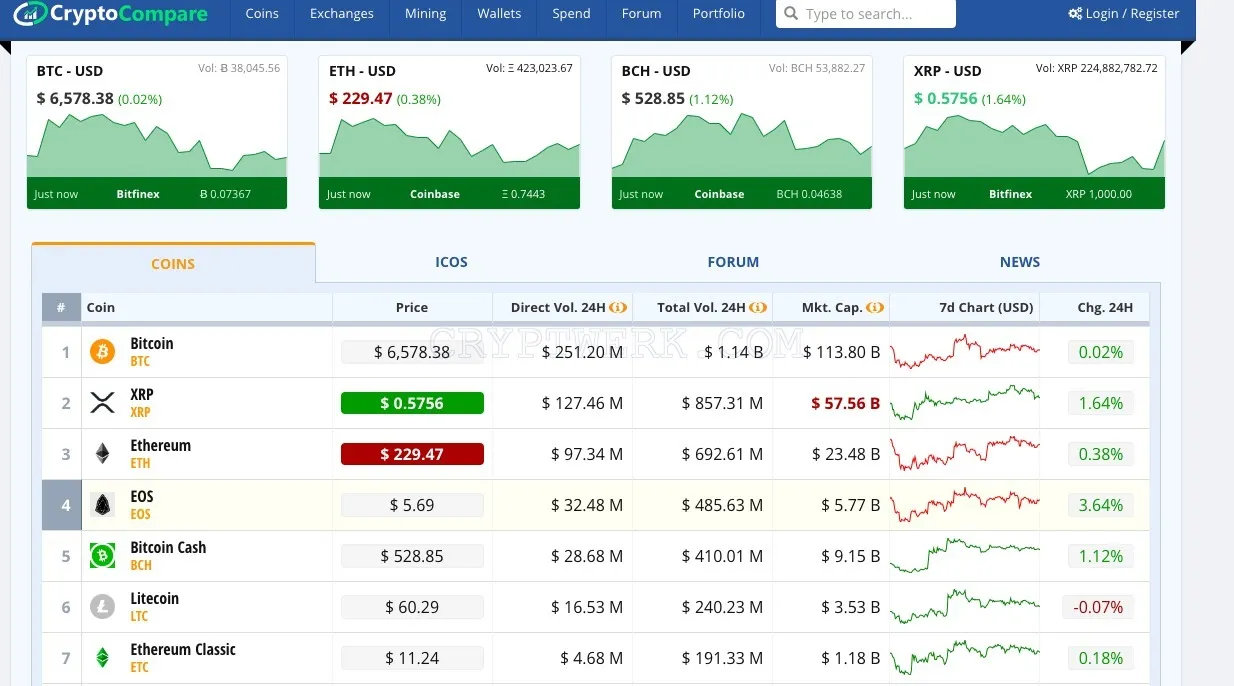Screen dimensions: 1234x686
Task: Click Bitcoin price $ 6,578.38 in table
Action: (412, 352)
